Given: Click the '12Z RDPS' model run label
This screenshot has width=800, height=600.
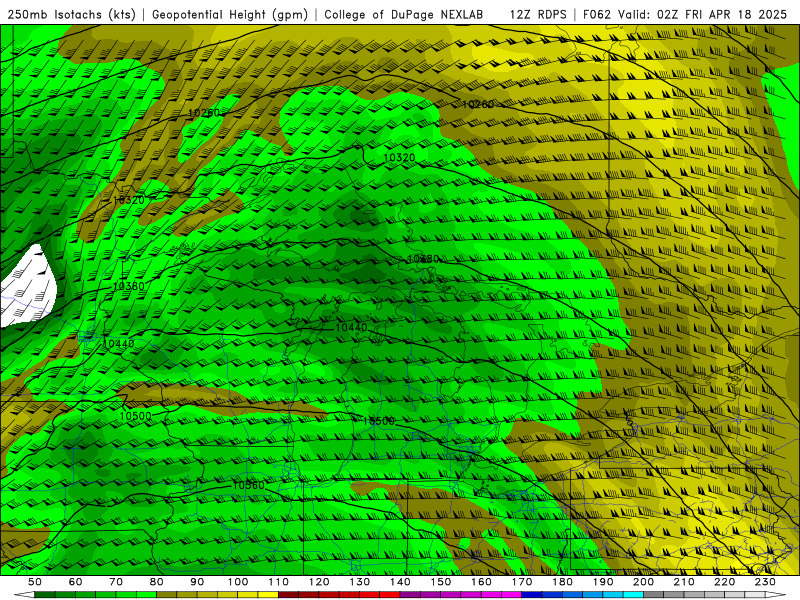Looking at the screenshot, I should [538, 15].
